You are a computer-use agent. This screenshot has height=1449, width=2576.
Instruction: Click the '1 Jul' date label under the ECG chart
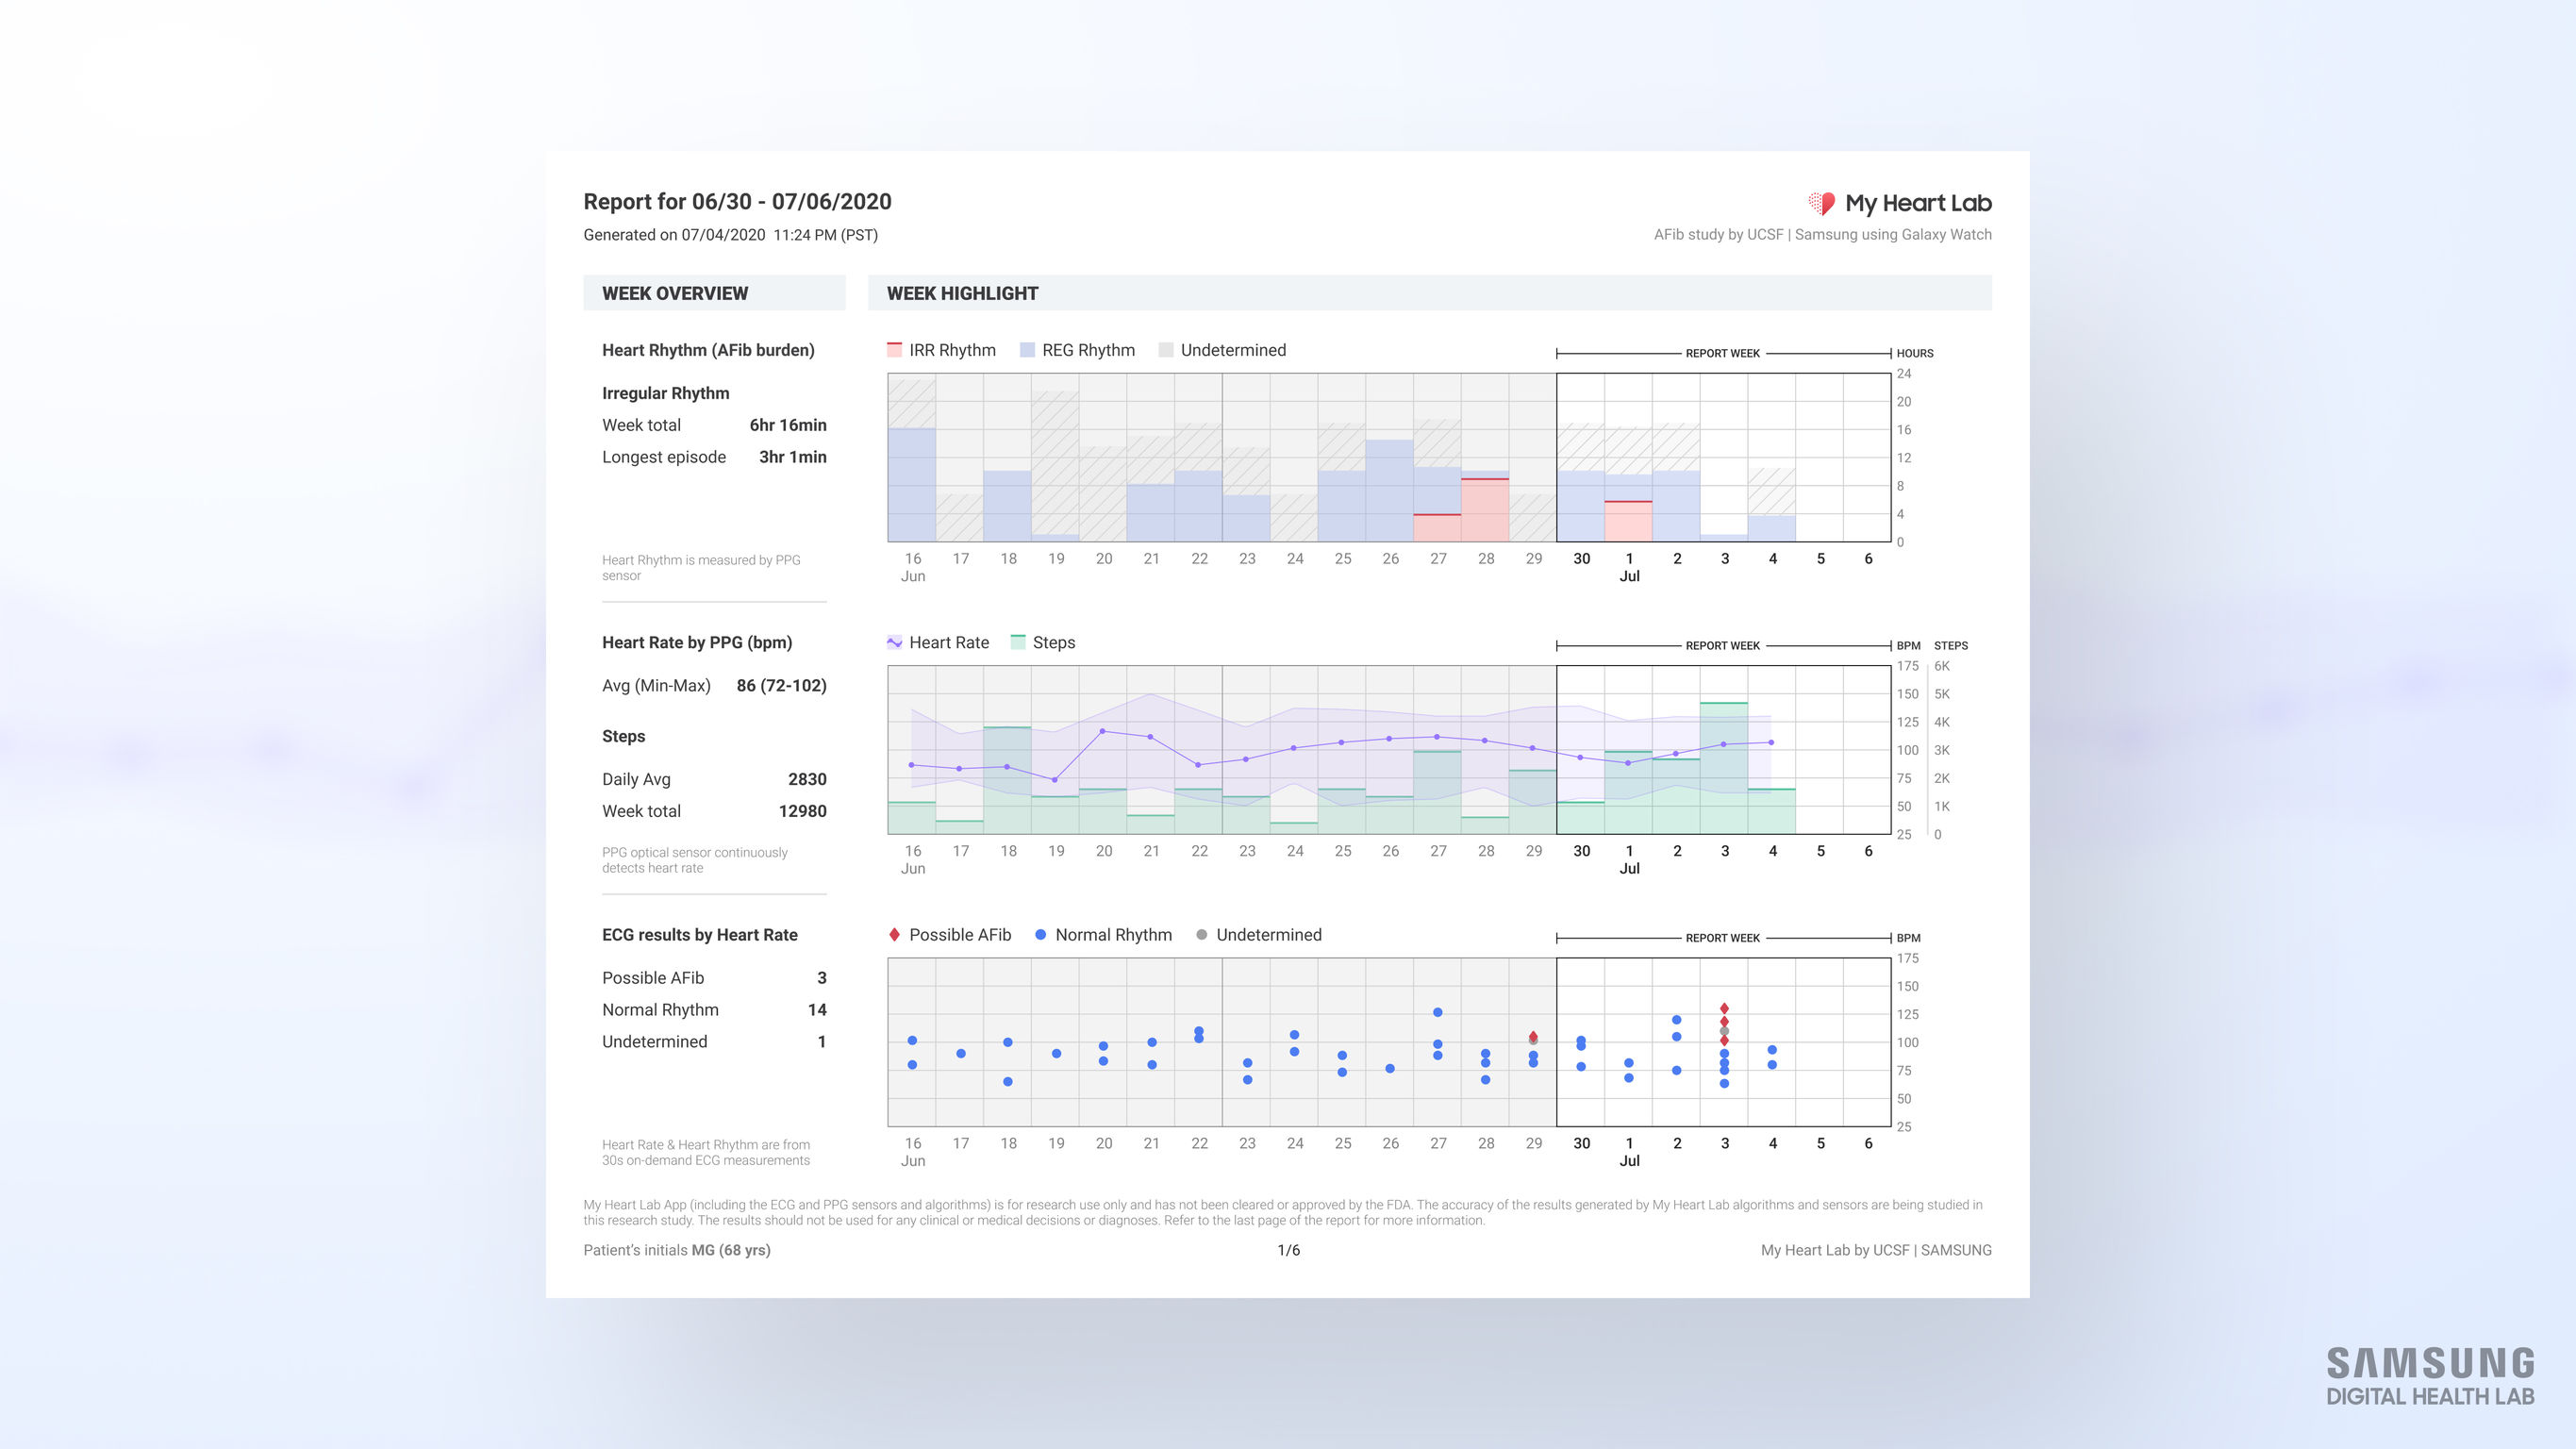point(1629,1151)
